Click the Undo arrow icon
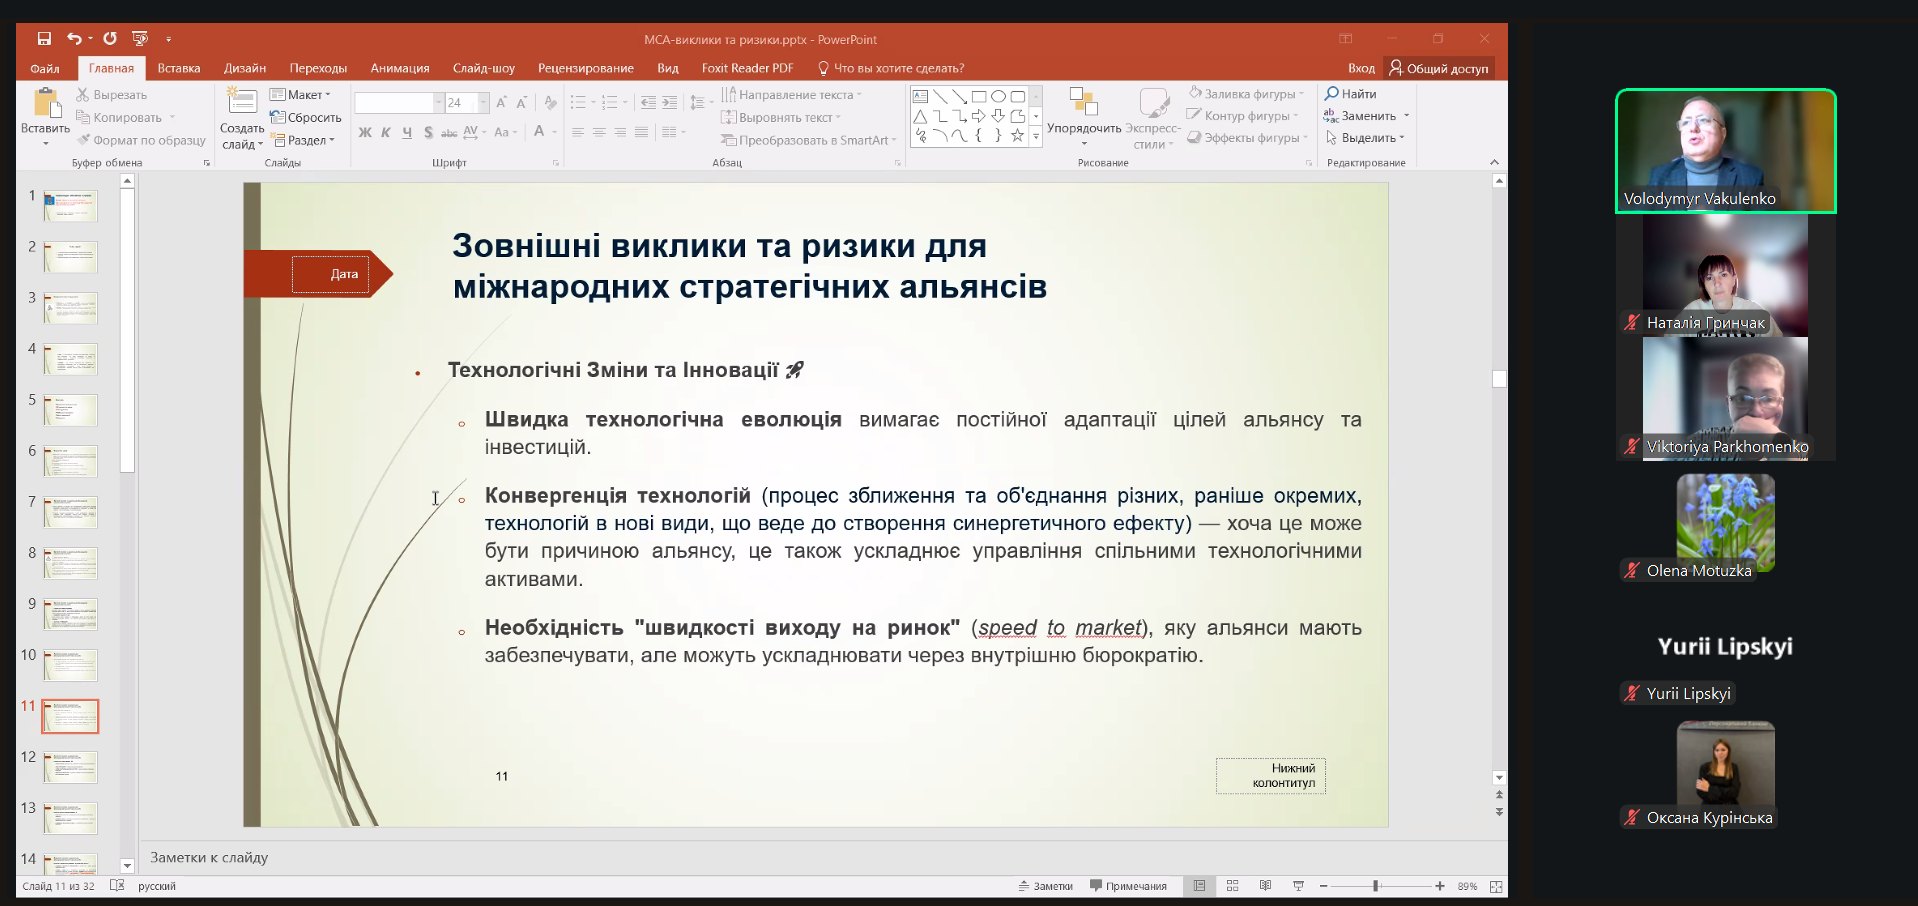The image size is (1918, 906). tap(74, 39)
